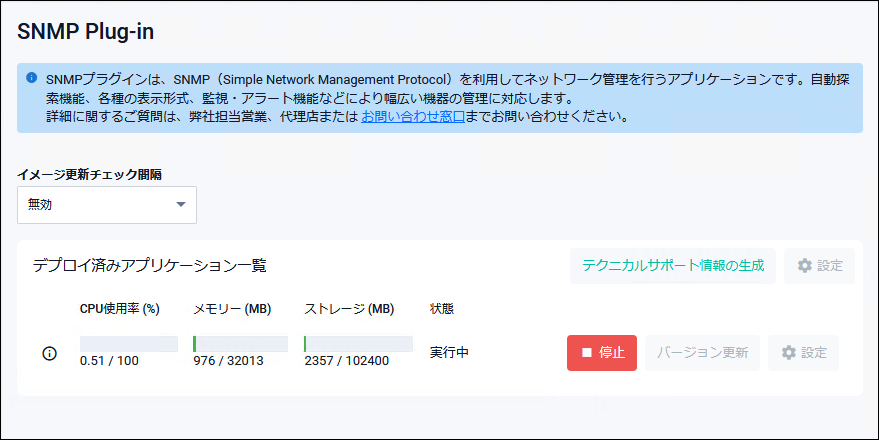
Task: Click the circled info icon beside CPU usage
Action: [49, 353]
